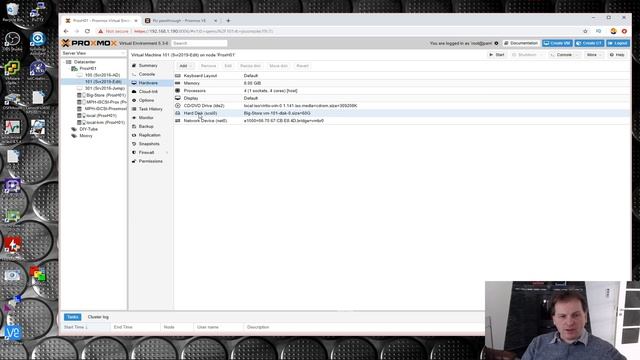Click the Create CT button

[589, 43]
